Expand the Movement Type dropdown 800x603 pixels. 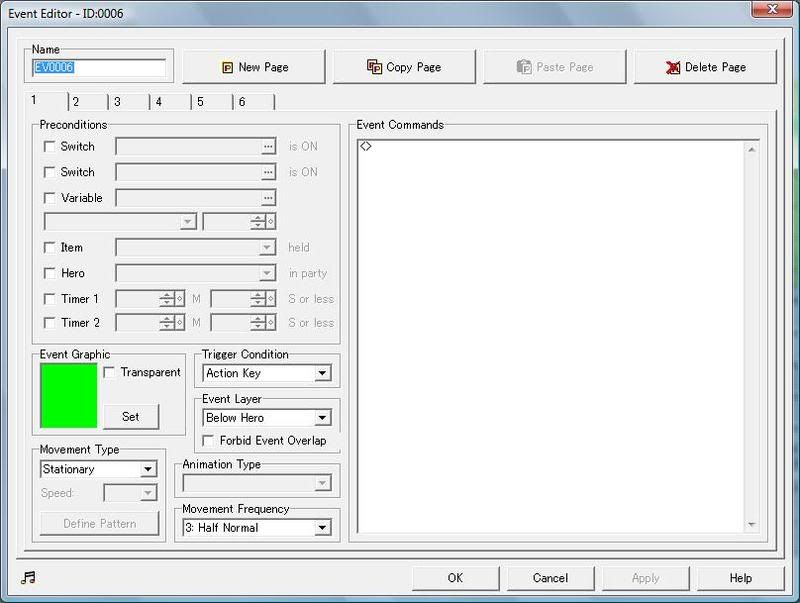click(98, 469)
